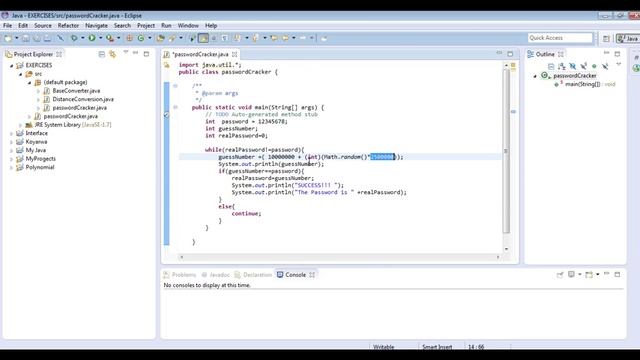
Task: Run the program with green Run icon
Action: coord(92,38)
